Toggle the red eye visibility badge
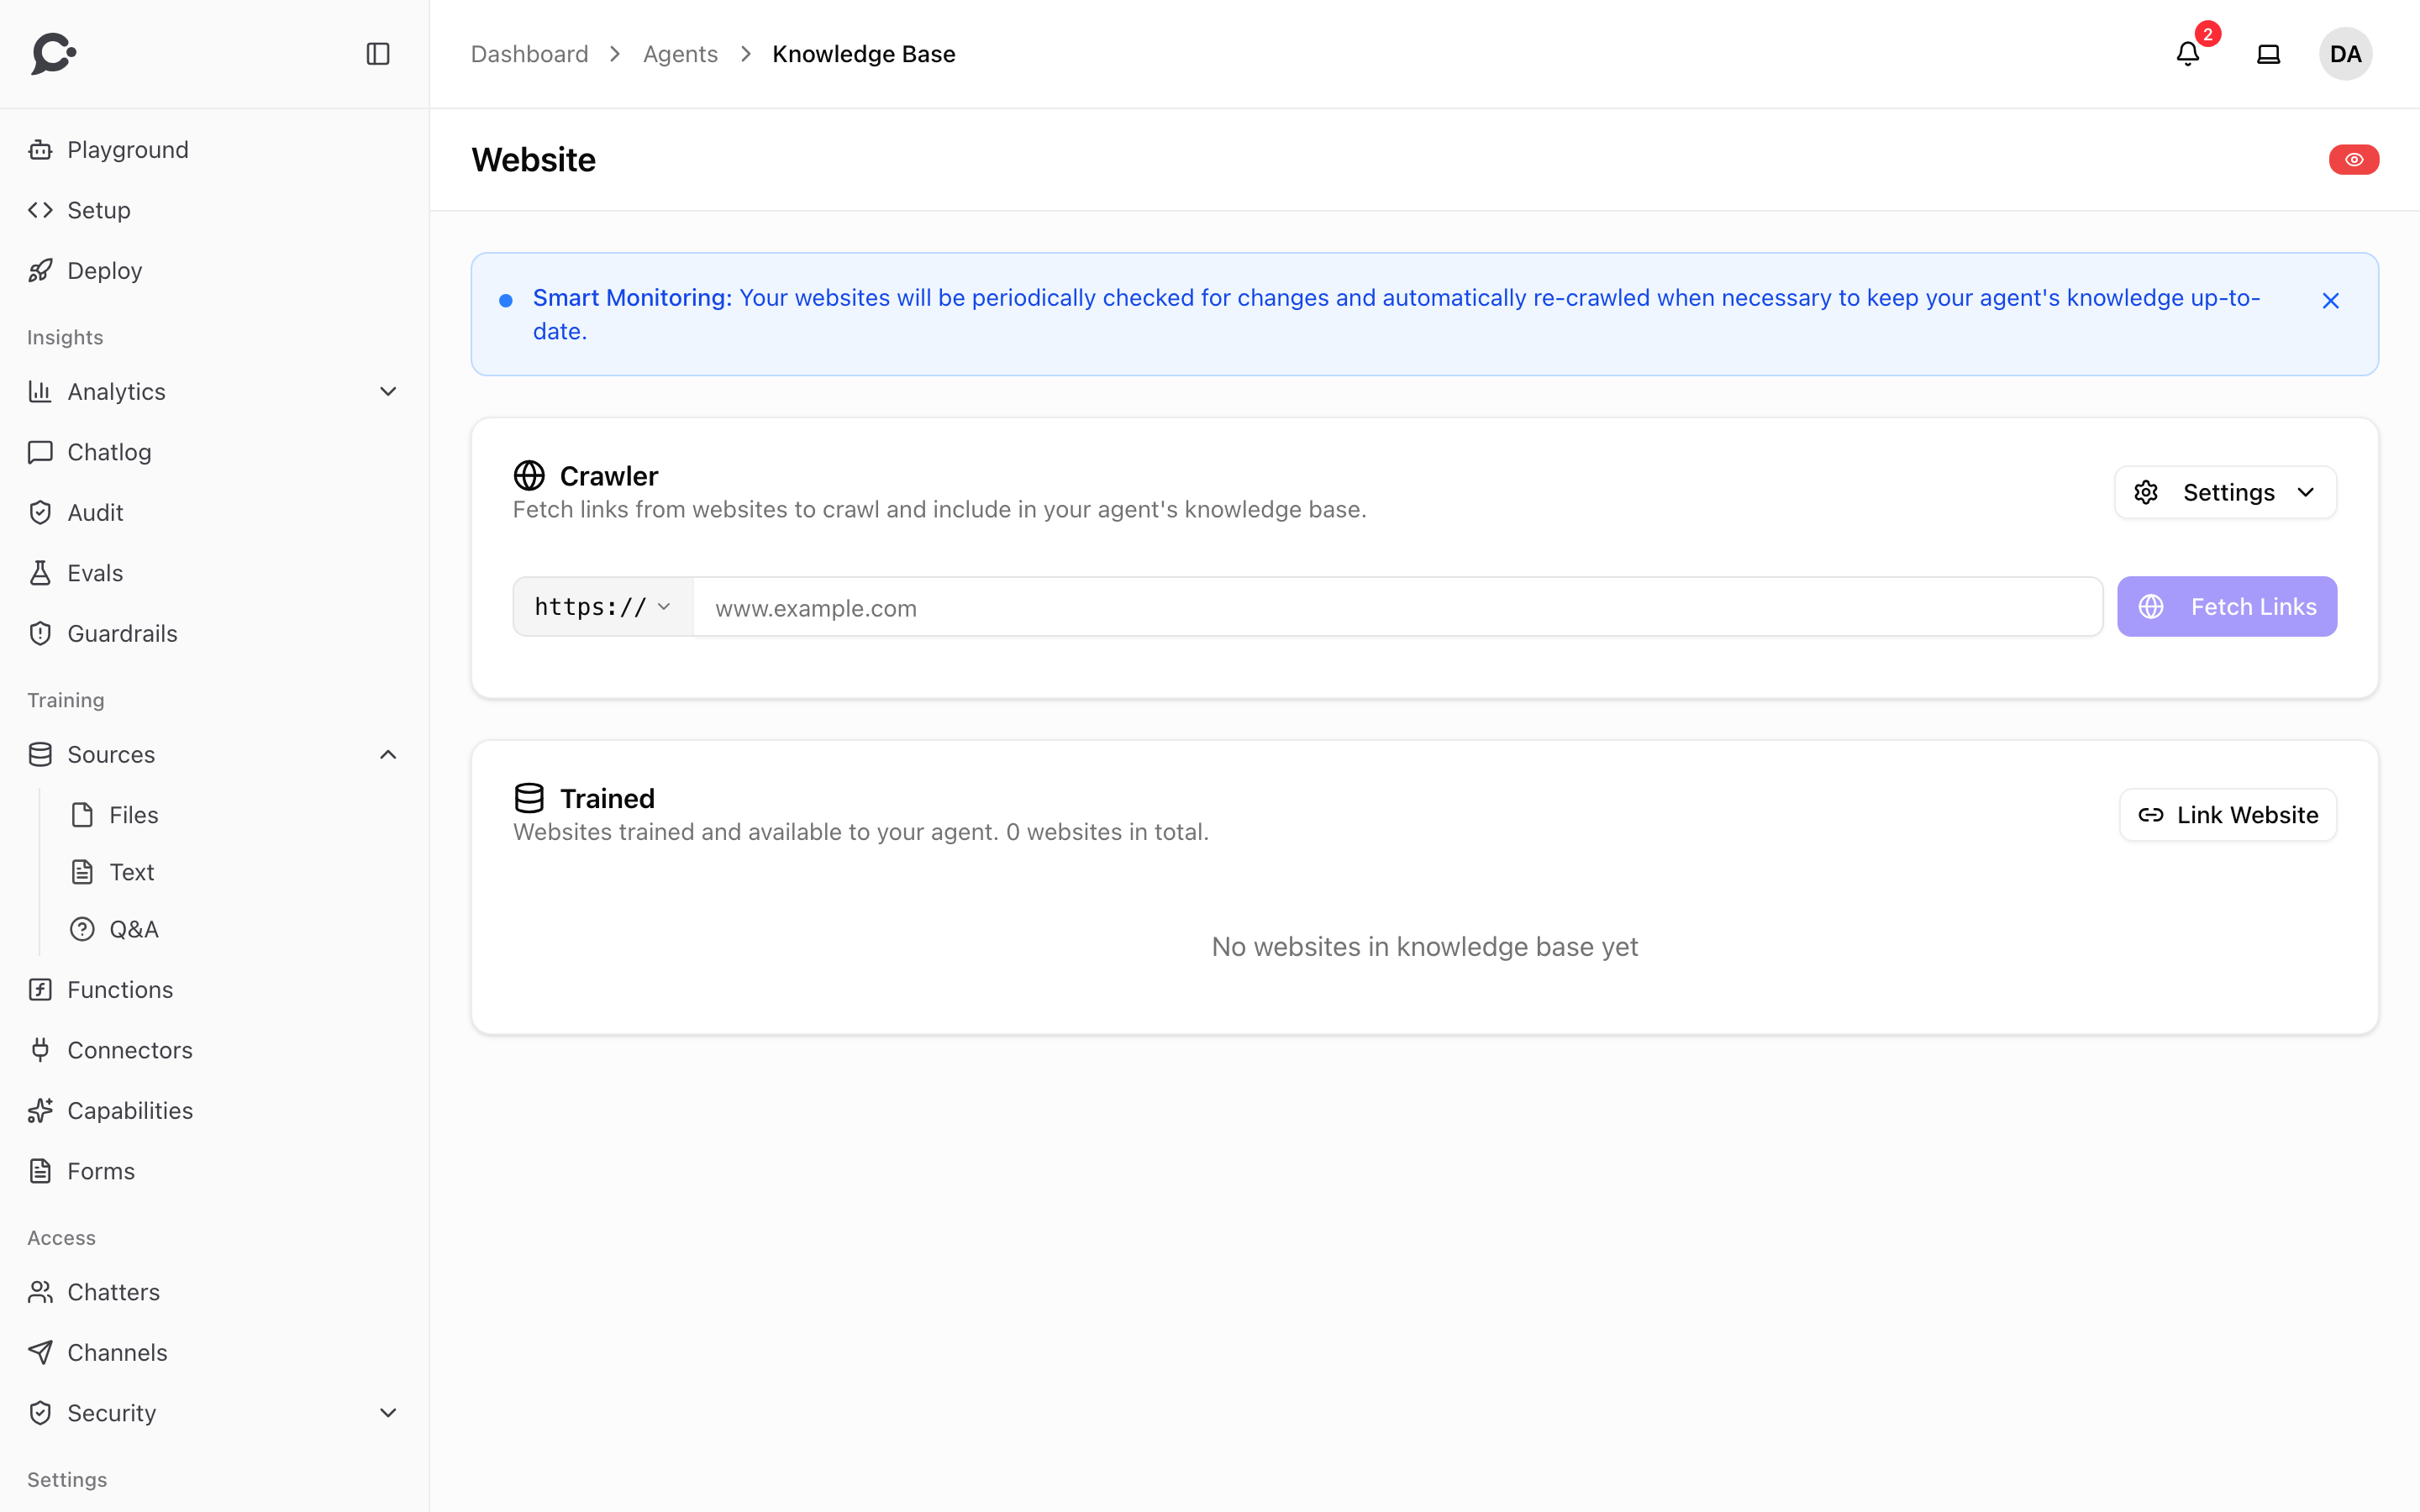Viewport: 2420px width, 1512px height. click(x=2354, y=160)
